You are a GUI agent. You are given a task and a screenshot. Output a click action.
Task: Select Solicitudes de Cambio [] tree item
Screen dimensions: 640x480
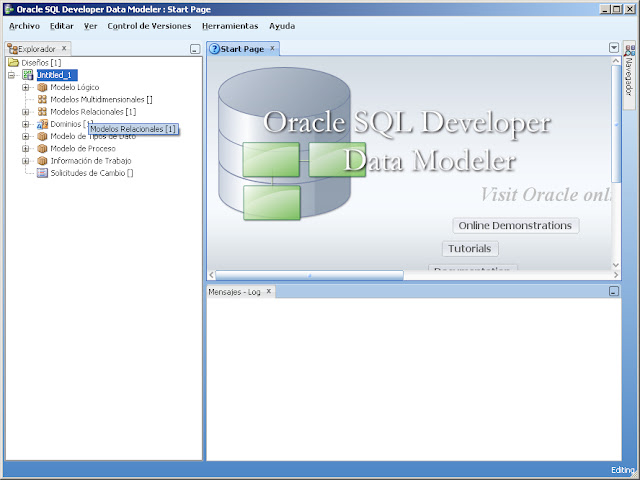pyautogui.click(x=92, y=173)
